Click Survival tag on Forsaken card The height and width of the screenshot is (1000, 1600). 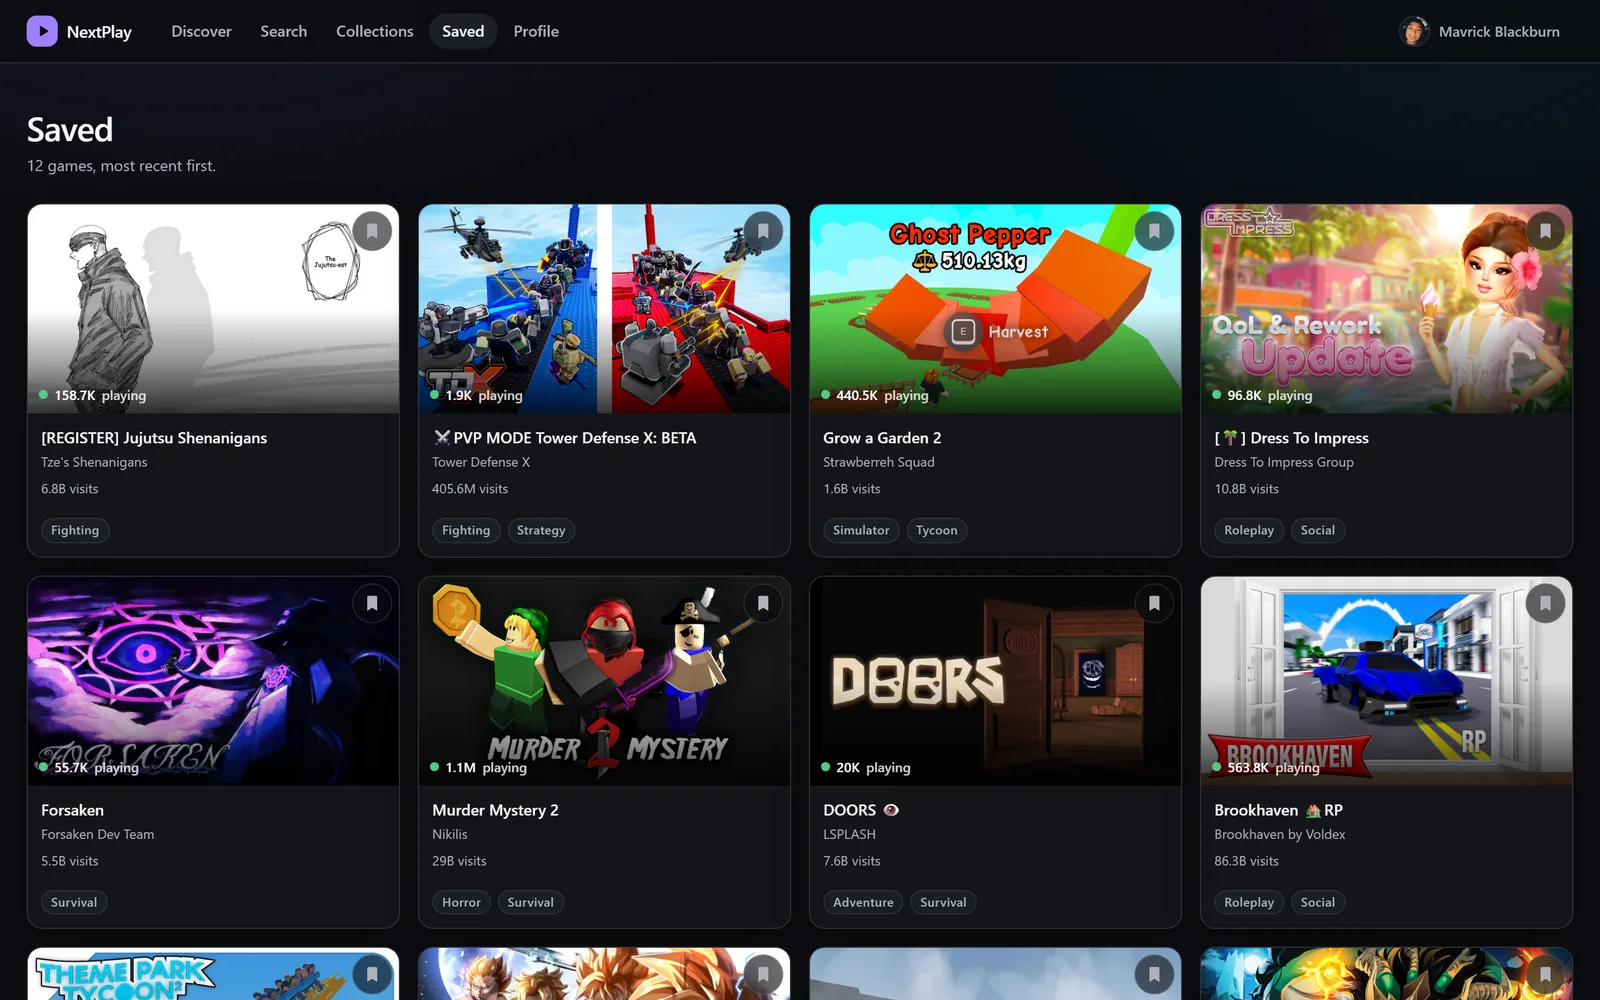coord(74,902)
